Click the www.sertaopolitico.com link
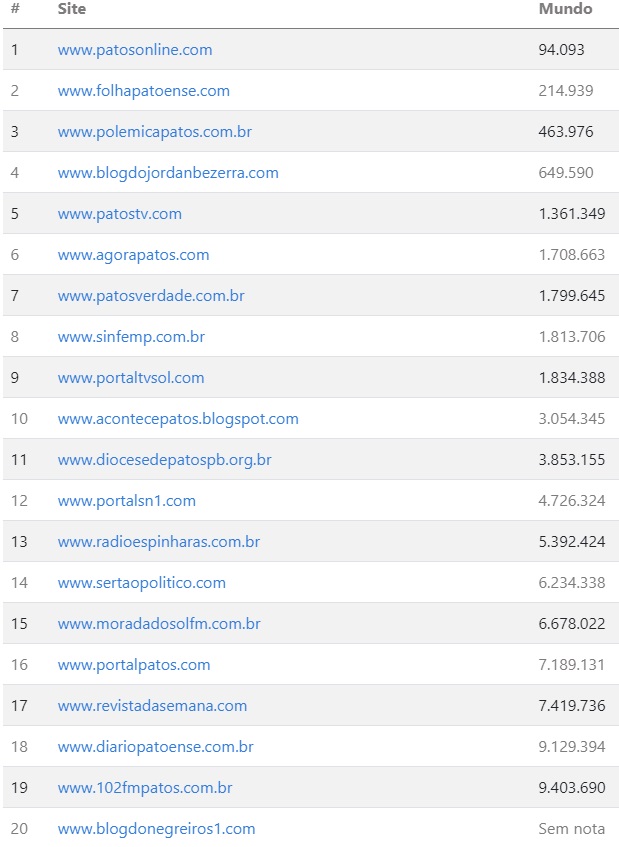The image size is (619, 847). click(x=142, y=582)
